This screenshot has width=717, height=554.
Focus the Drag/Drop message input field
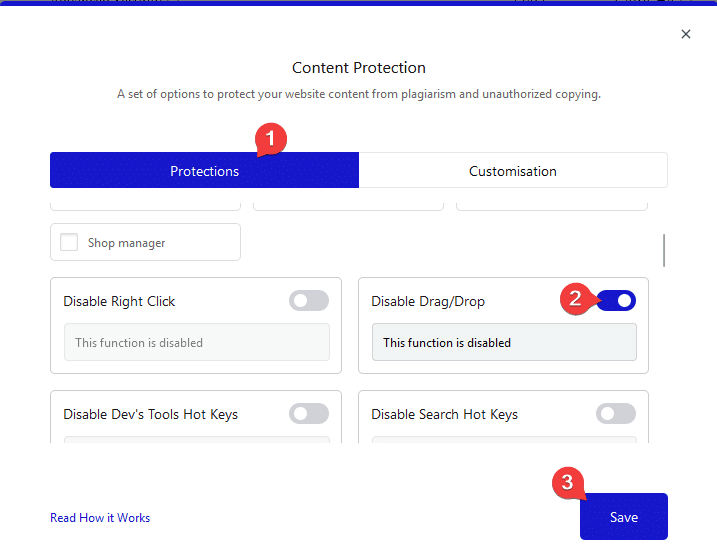pyautogui.click(x=504, y=342)
